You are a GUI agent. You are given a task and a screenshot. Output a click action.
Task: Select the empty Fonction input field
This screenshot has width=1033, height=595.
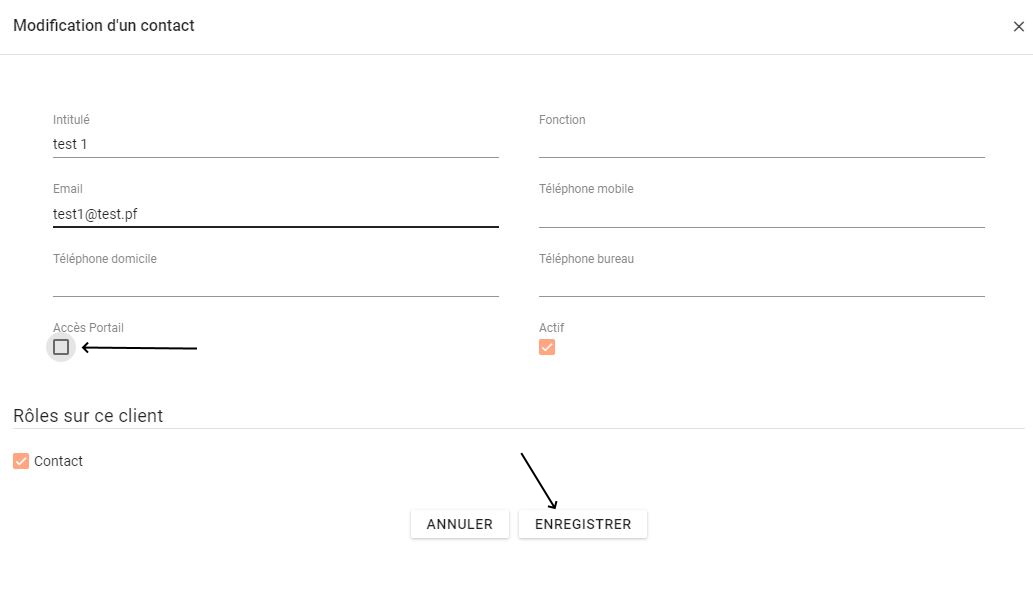point(761,144)
